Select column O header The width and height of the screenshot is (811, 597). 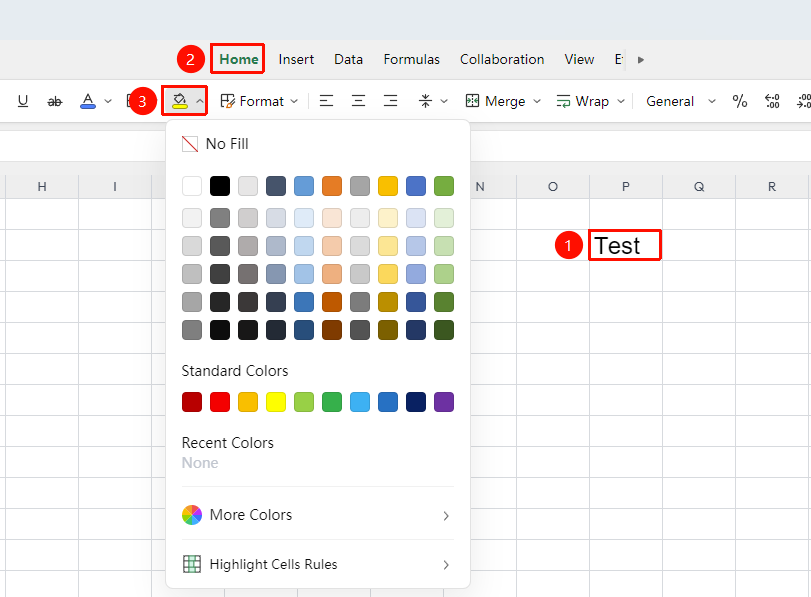[553, 186]
